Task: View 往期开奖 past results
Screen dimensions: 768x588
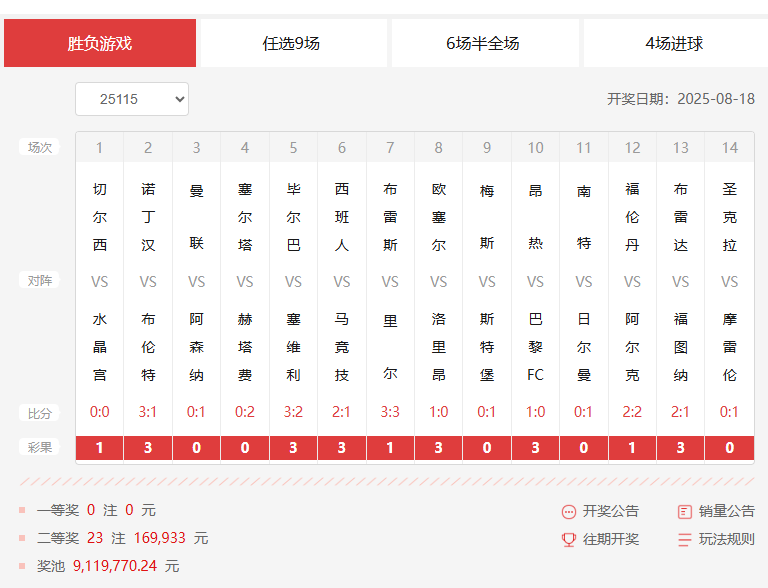Action: [x=611, y=540]
